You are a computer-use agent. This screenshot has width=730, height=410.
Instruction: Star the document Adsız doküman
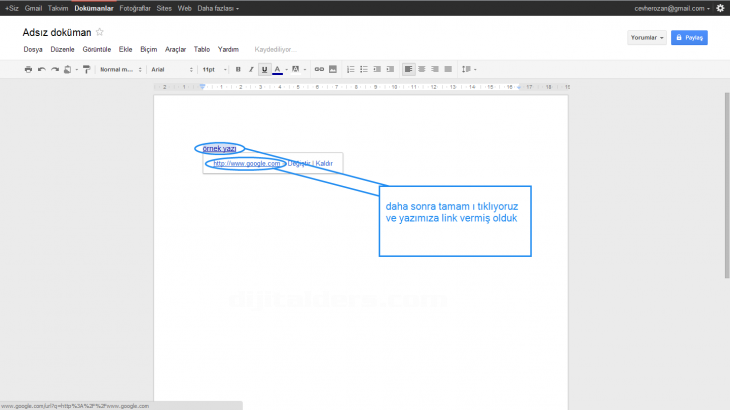tap(99, 32)
